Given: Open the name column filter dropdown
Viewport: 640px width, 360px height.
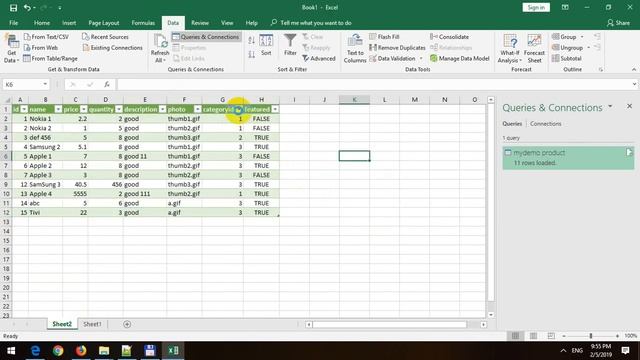Looking at the screenshot, I should click(x=58, y=109).
